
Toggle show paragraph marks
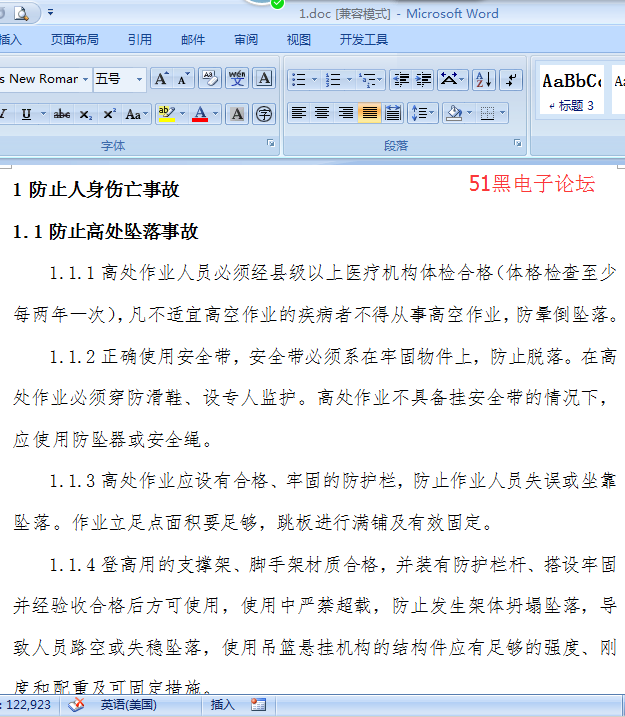click(x=511, y=80)
